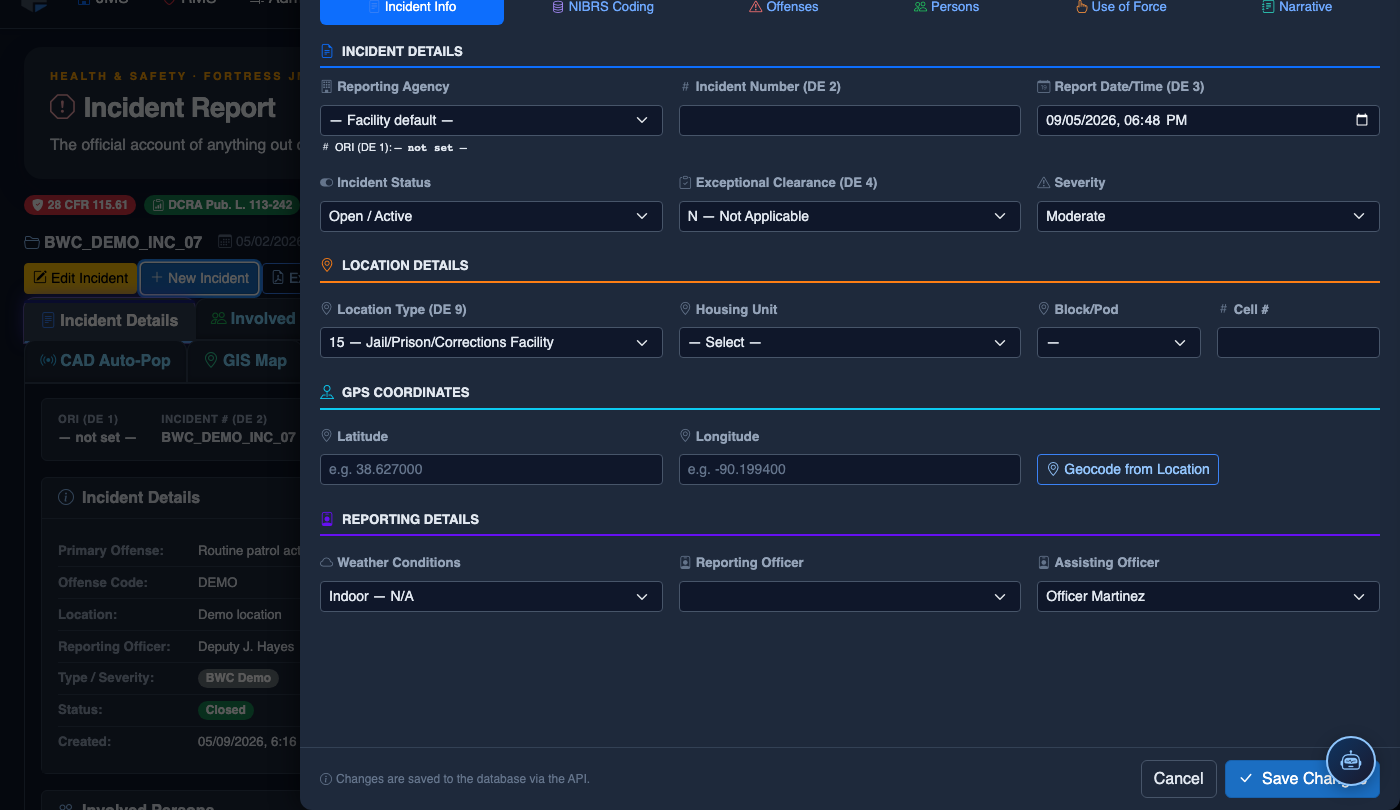Change the Assisting Officer selection
Screen dimensions: 1400x810
(1208, 597)
